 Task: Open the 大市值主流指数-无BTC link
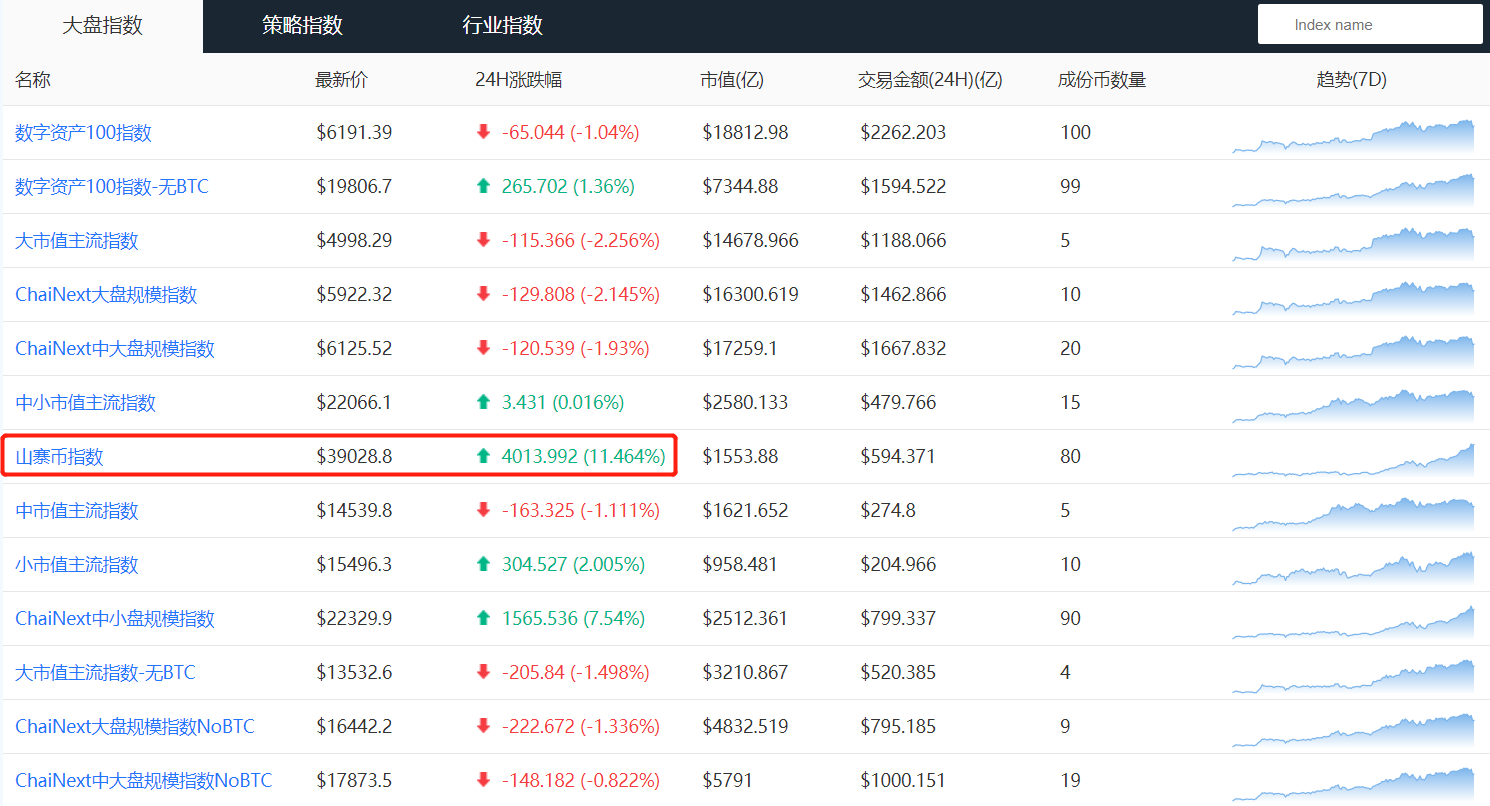point(105,673)
